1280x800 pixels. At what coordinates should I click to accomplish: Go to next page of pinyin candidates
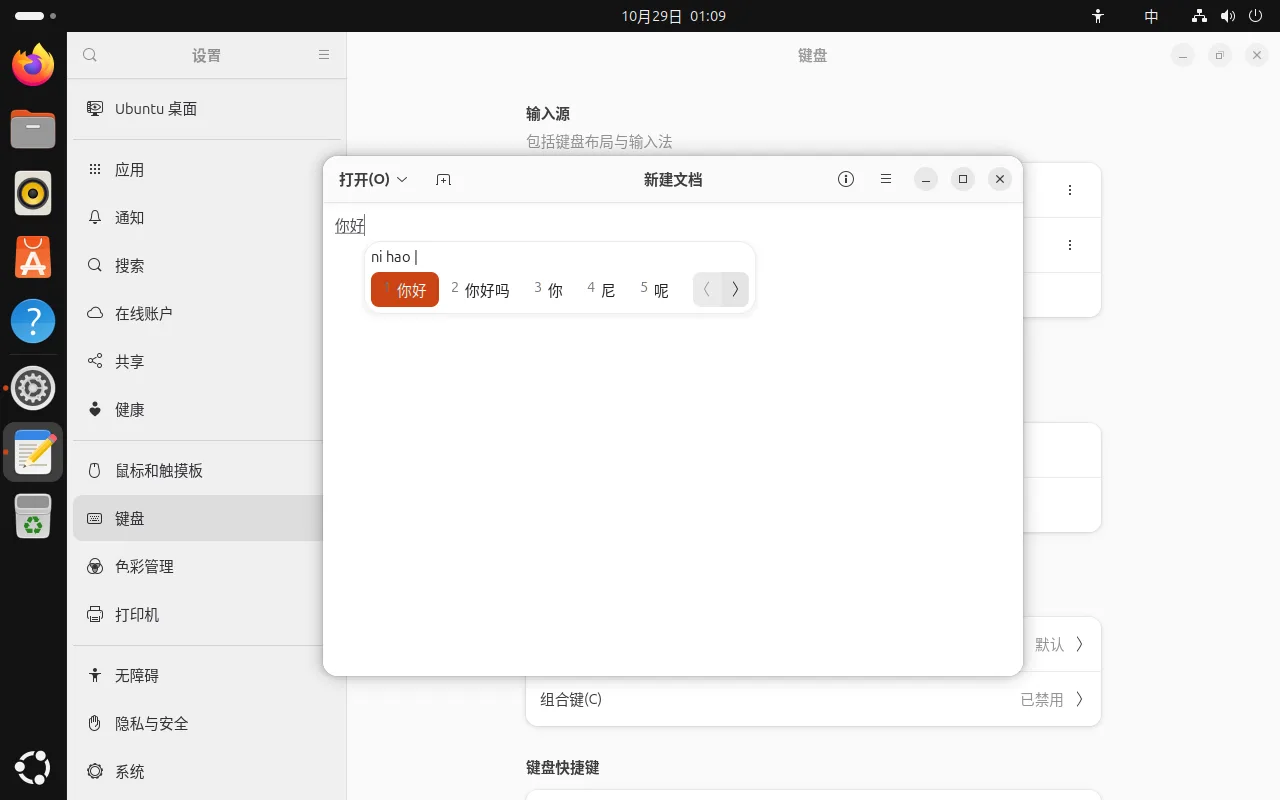pos(735,289)
